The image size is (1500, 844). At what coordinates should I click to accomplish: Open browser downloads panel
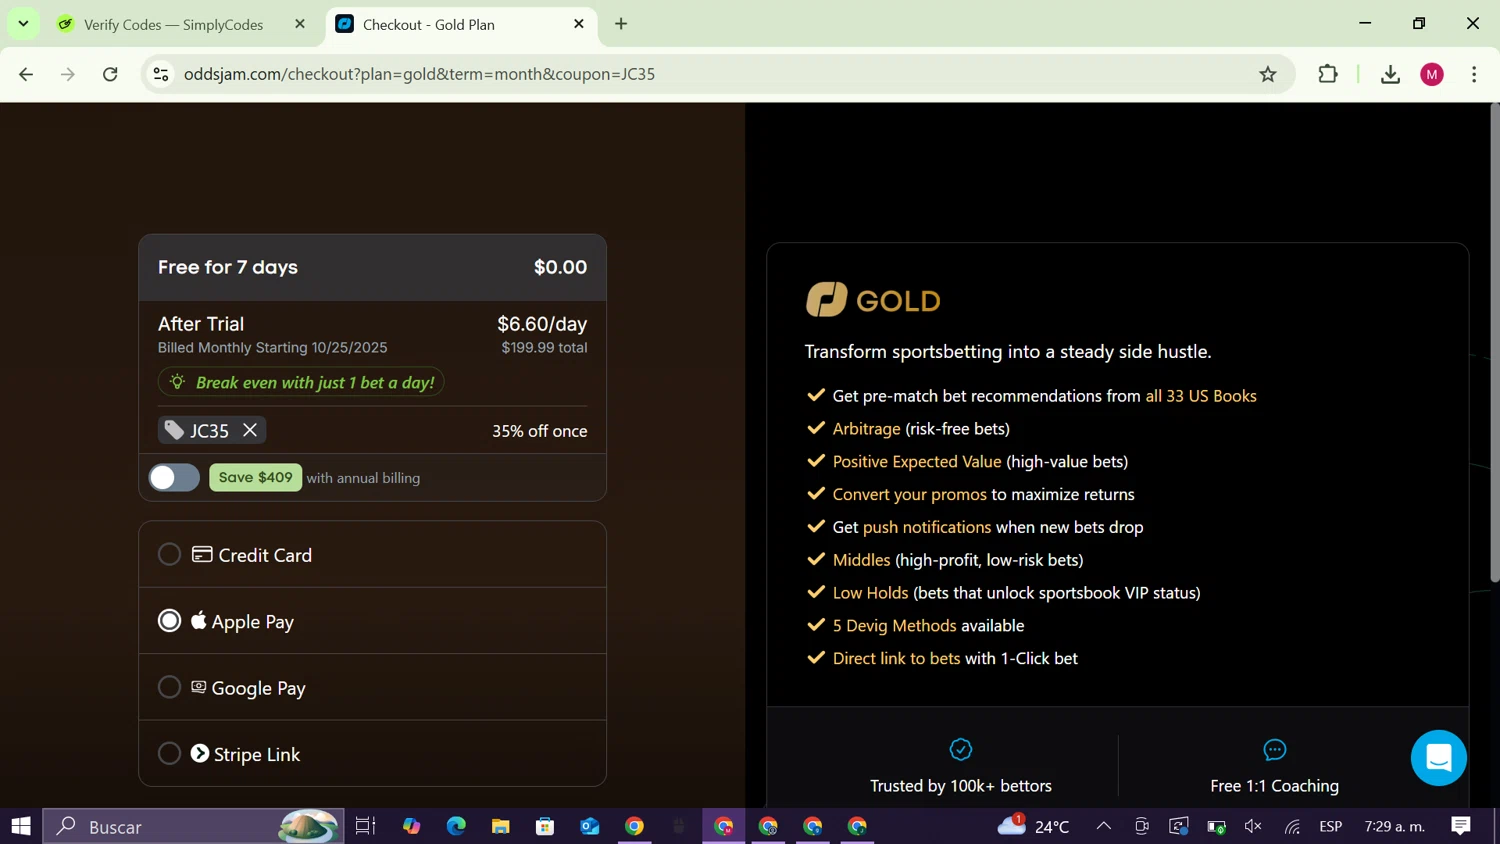(x=1390, y=74)
